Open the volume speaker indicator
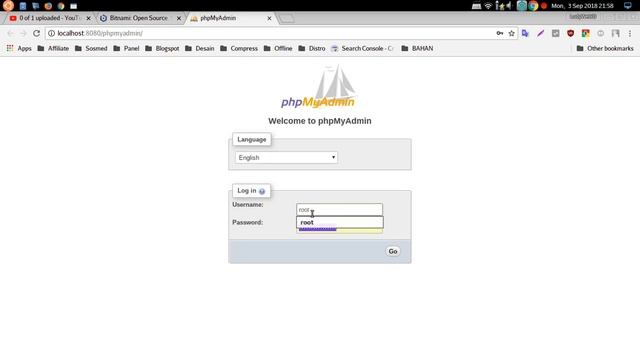 pos(509,6)
